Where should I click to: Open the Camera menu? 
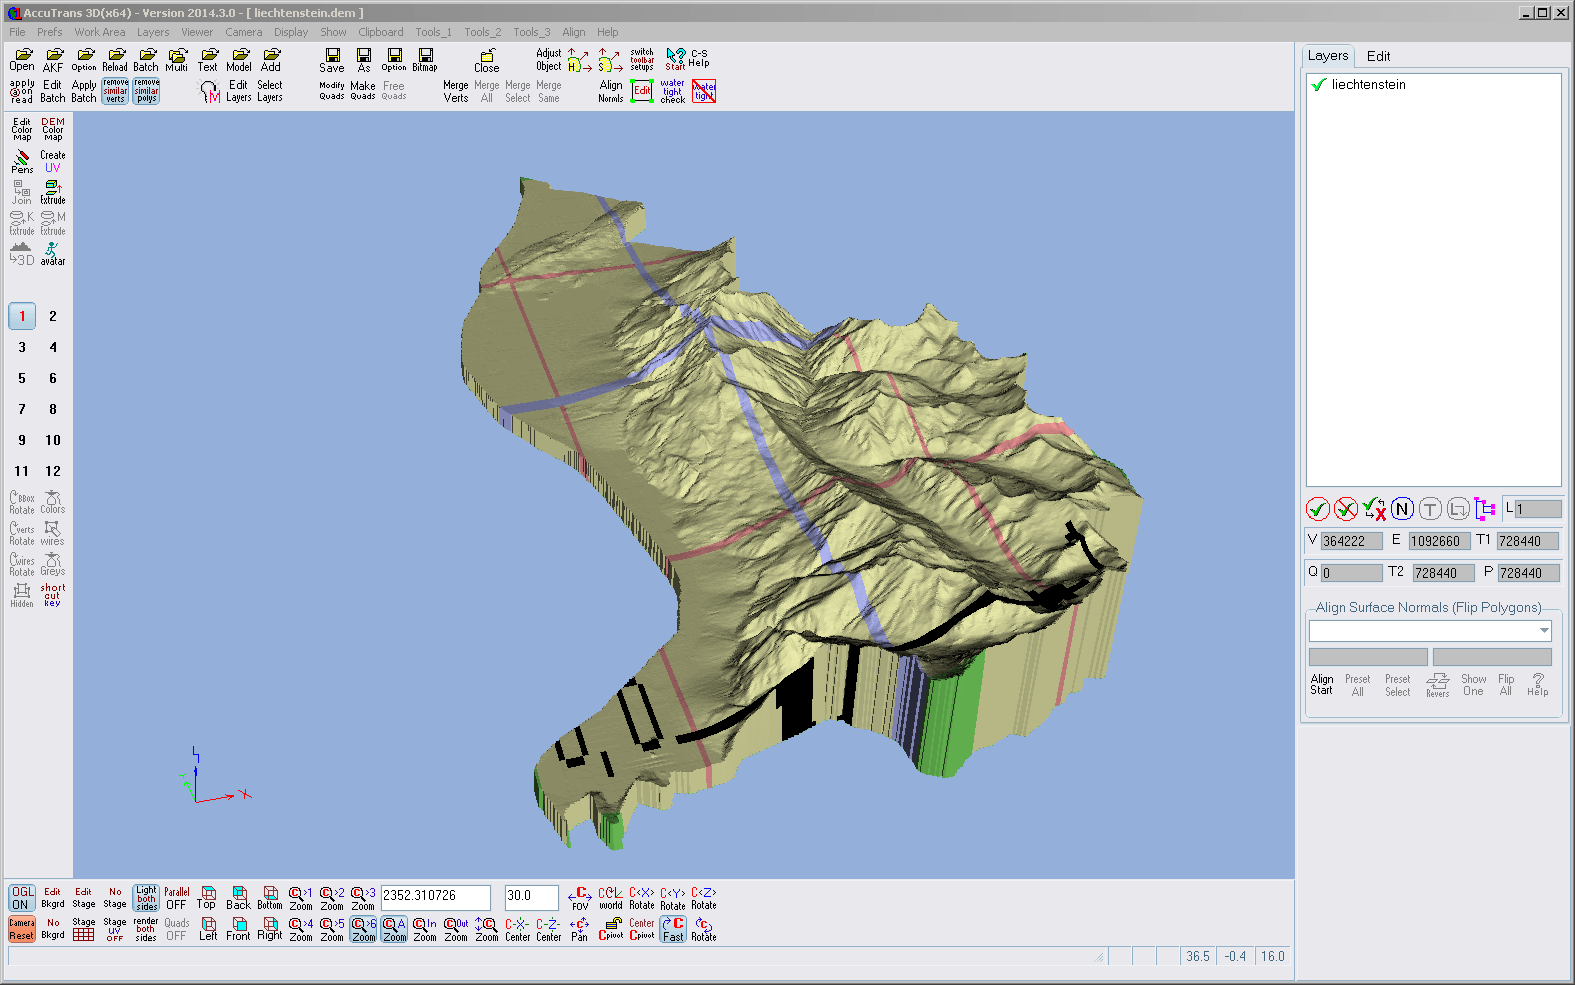click(243, 32)
